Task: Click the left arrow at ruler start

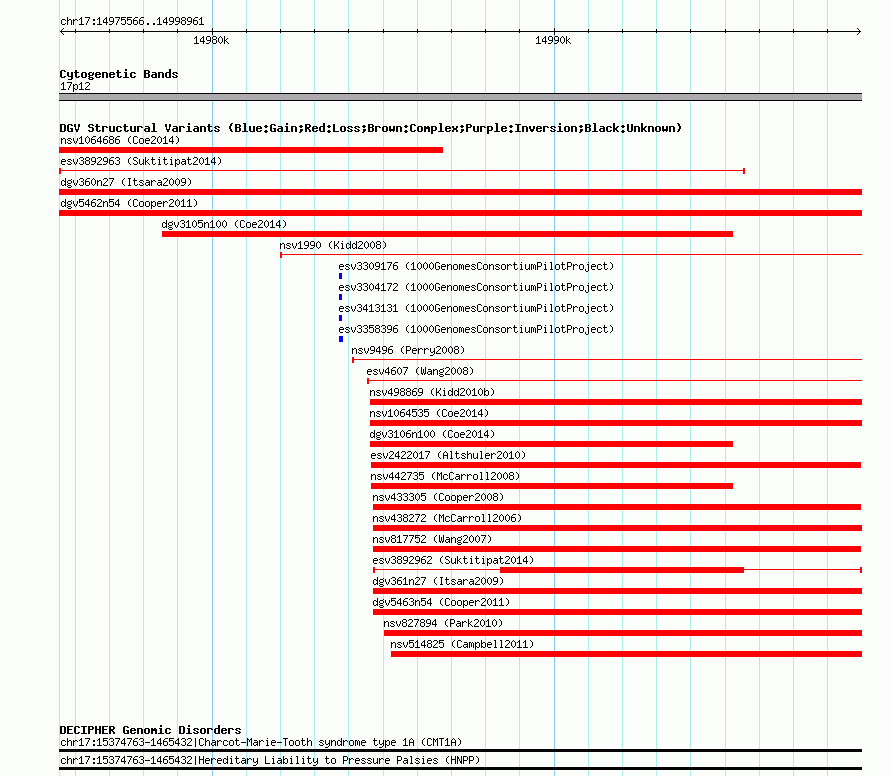Action: point(62,31)
